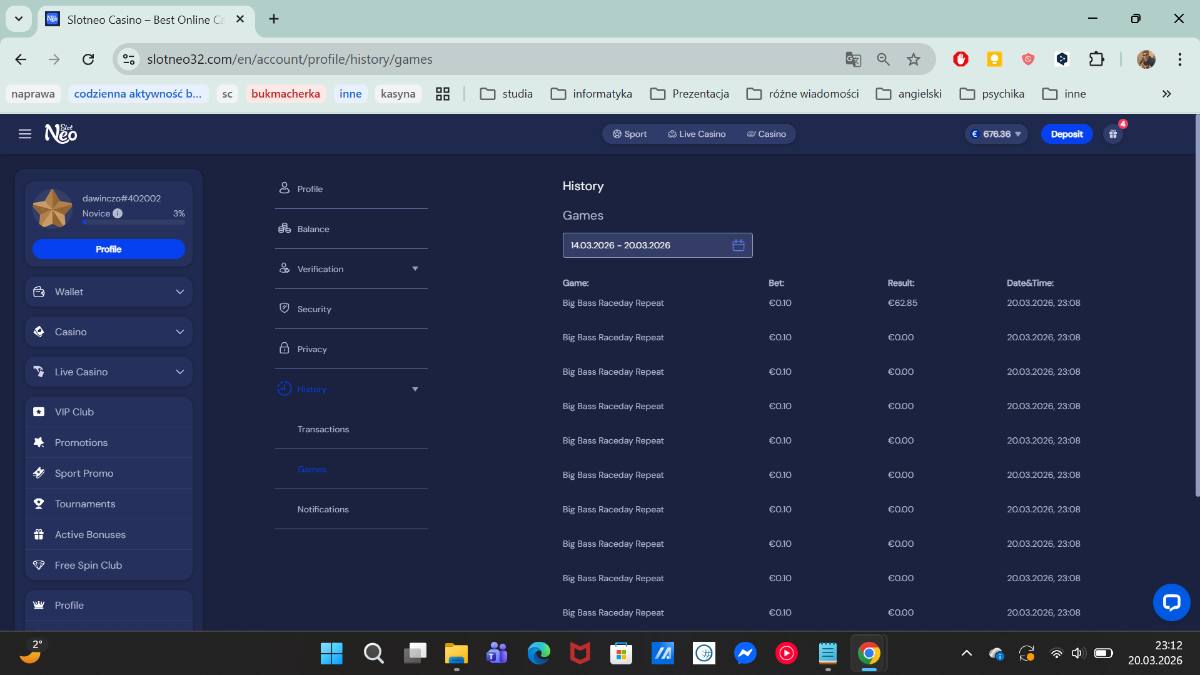This screenshot has width=1200, height=675.
Task: Expand the Verification menu arrow
Action: click(x=415, y=269)
